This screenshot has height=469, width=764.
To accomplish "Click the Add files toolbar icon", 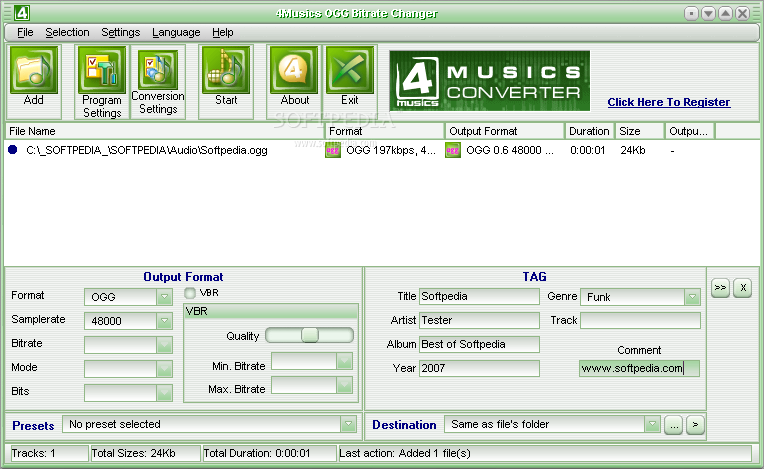I will pos(34,70).
